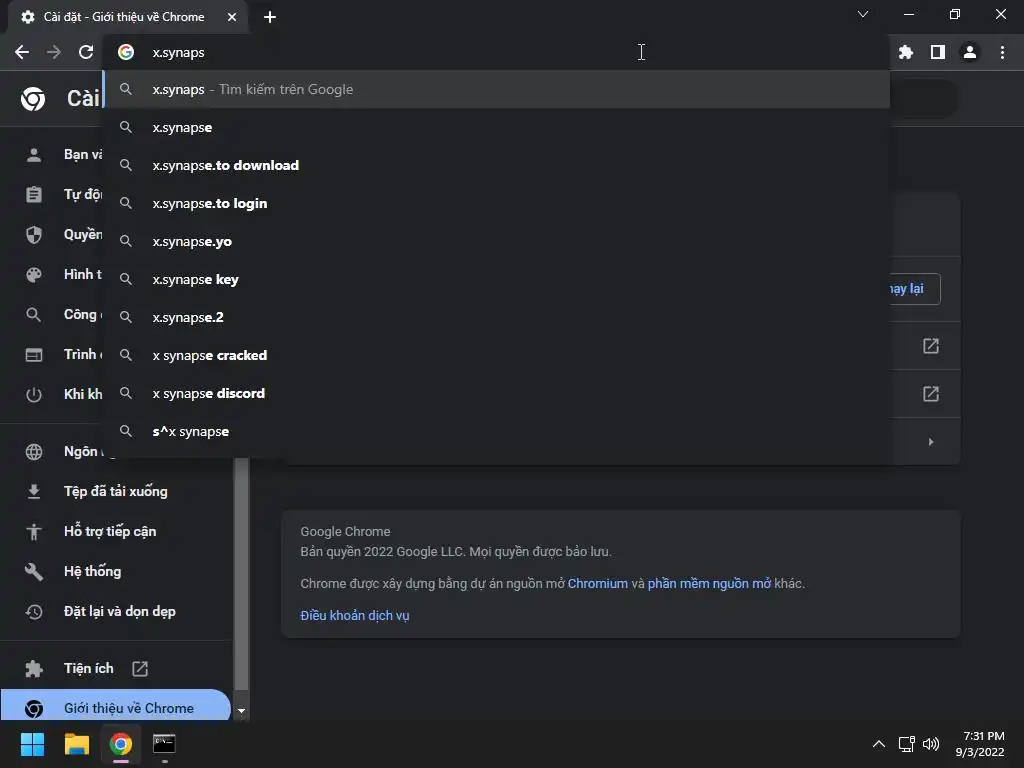Choose the x.synapse key suggestion
The height and width of the screenshot is (768, 1024).
click(x=496, y=279)
